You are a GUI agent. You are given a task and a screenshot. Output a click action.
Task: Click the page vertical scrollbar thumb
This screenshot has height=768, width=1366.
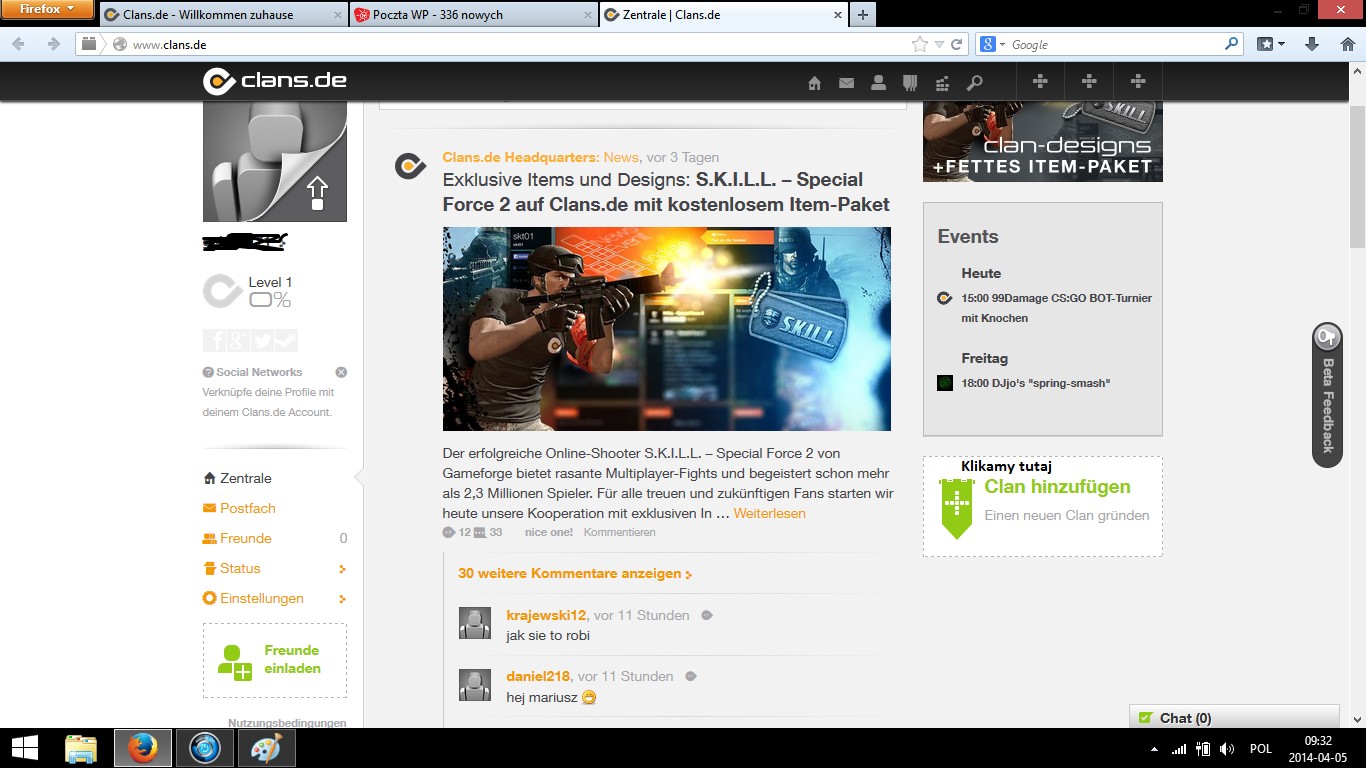click(1357, 175)
